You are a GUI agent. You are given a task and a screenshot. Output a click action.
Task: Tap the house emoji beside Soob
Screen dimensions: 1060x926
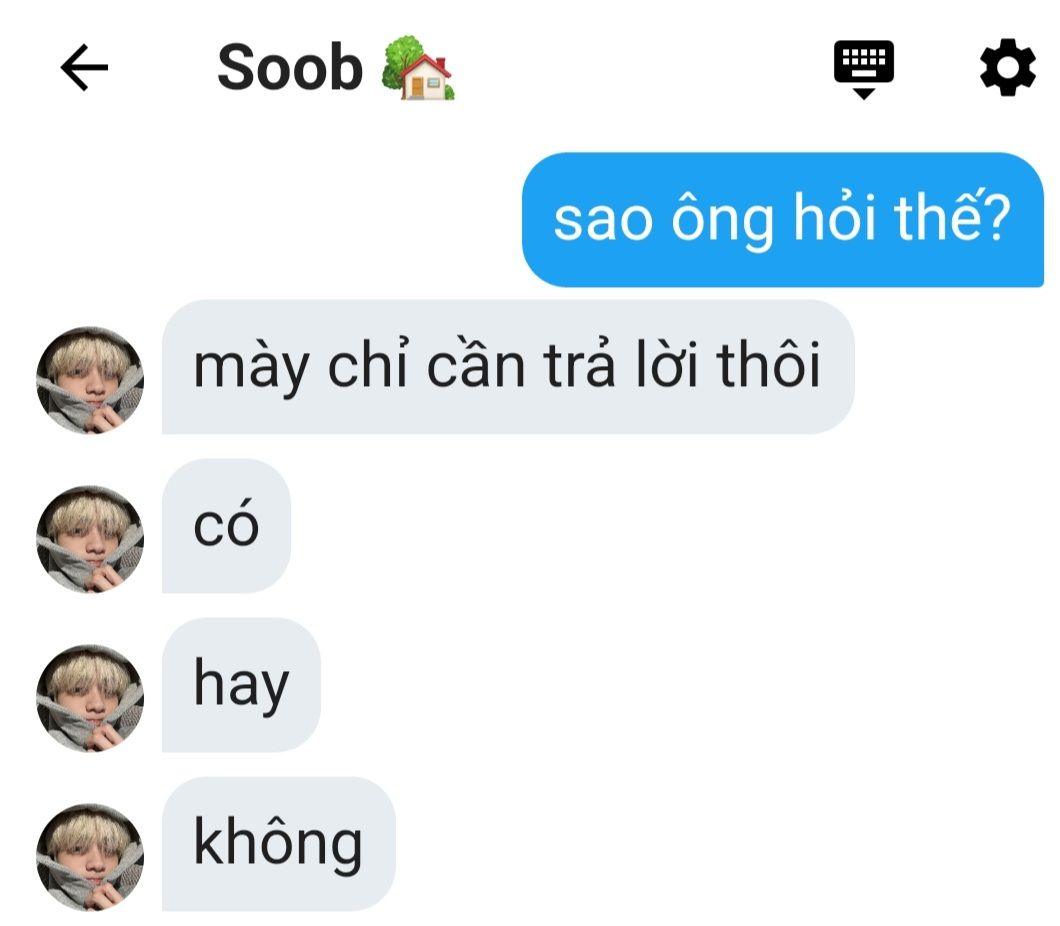coord(418,68)
